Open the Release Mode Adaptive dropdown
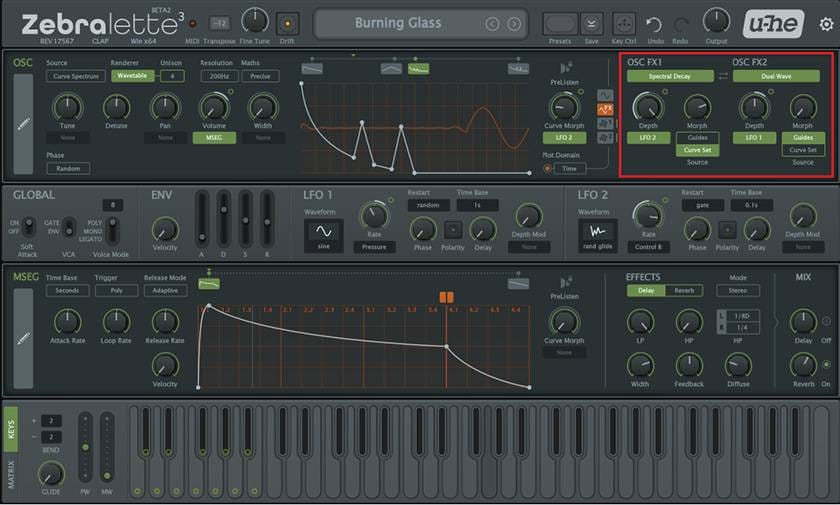The image size is (840, 505). pos(165,290)
